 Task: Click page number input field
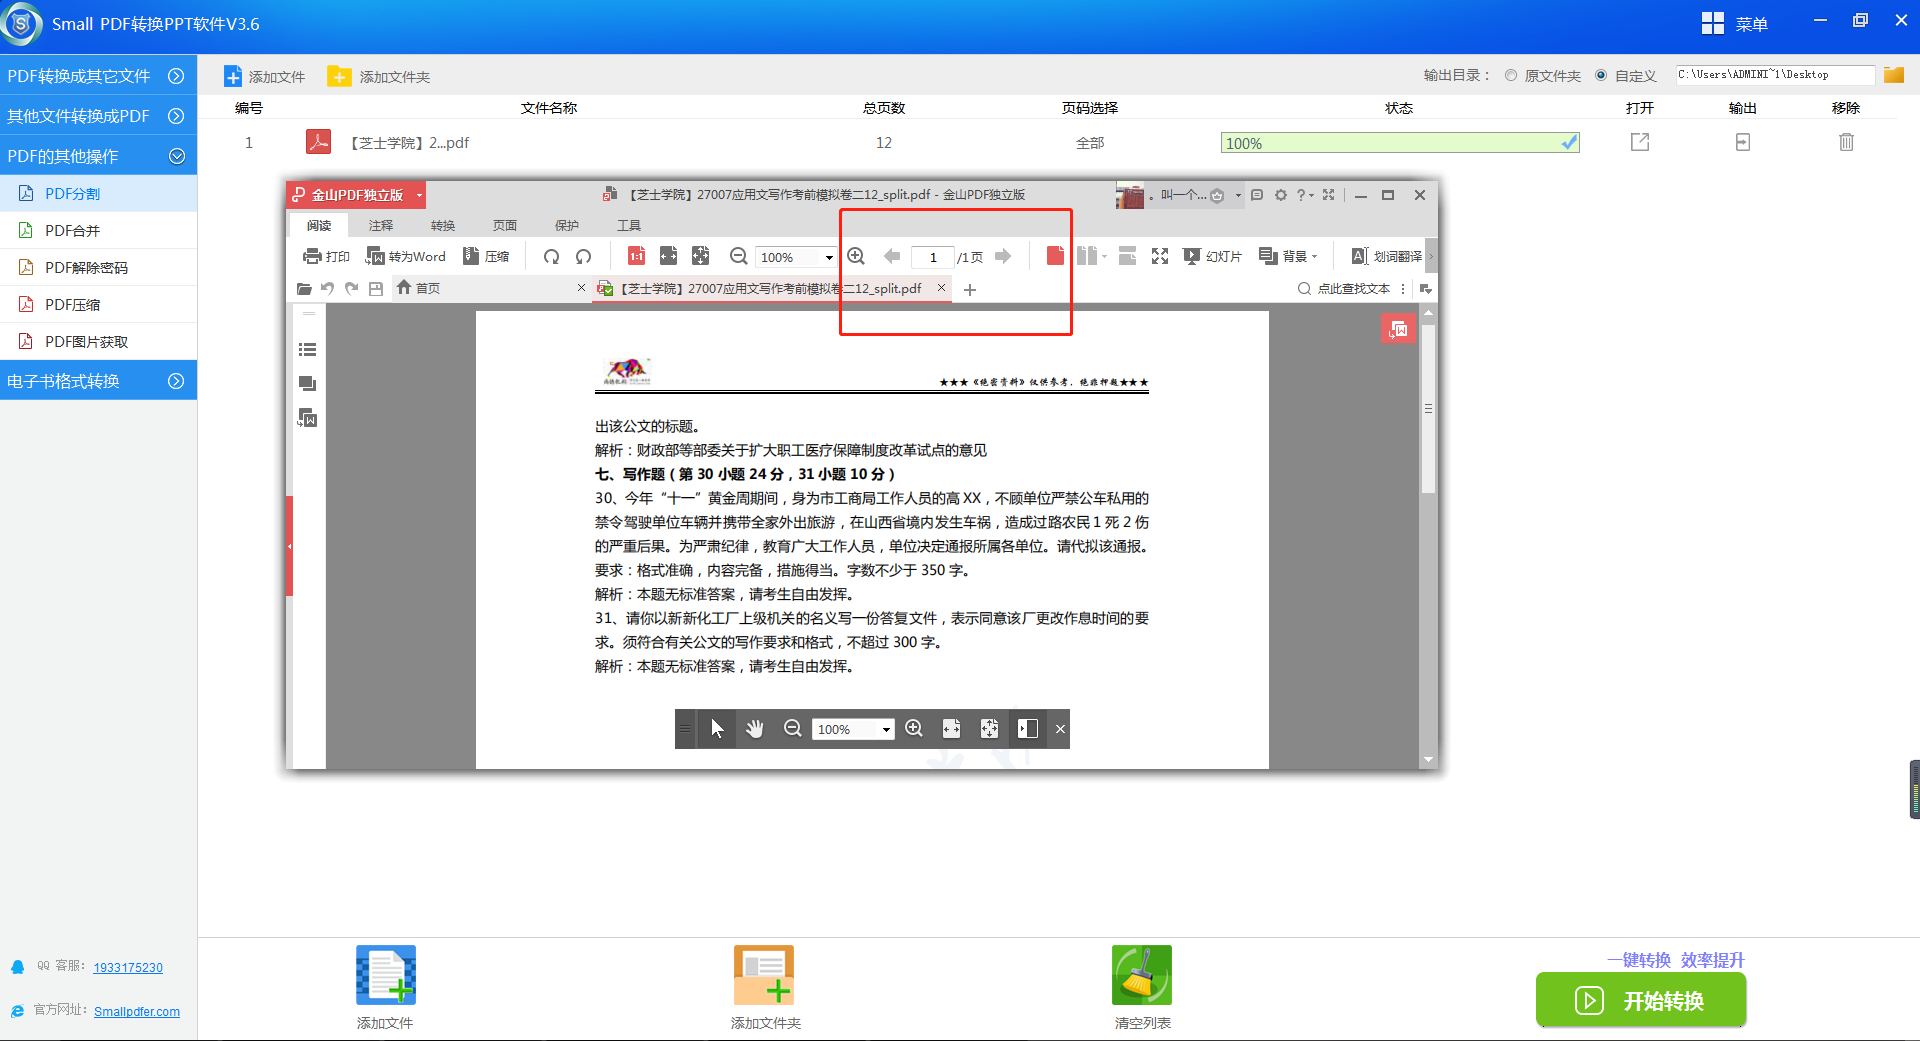[933, 257]
